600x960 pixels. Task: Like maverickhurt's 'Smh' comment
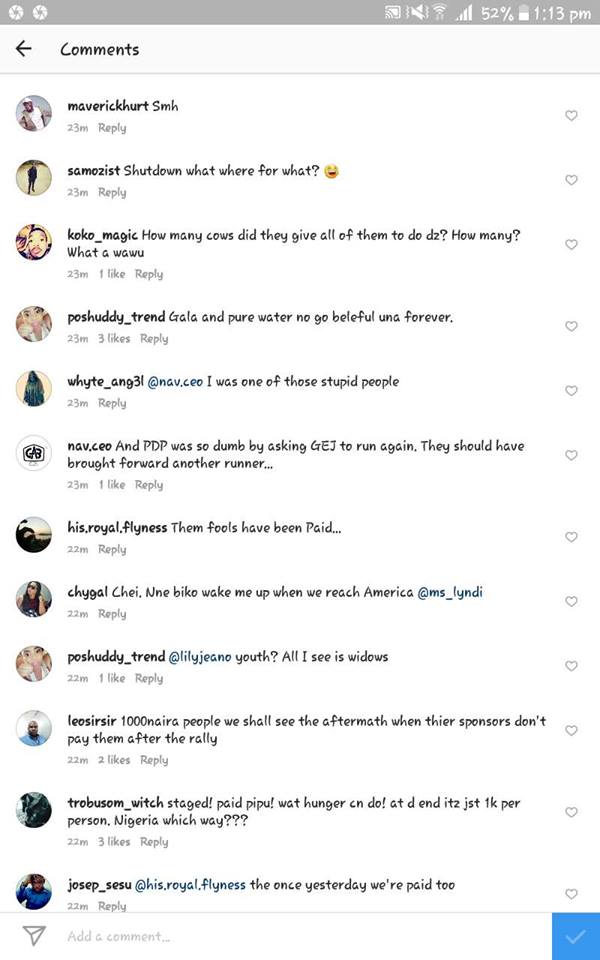(x=571, y=116)
